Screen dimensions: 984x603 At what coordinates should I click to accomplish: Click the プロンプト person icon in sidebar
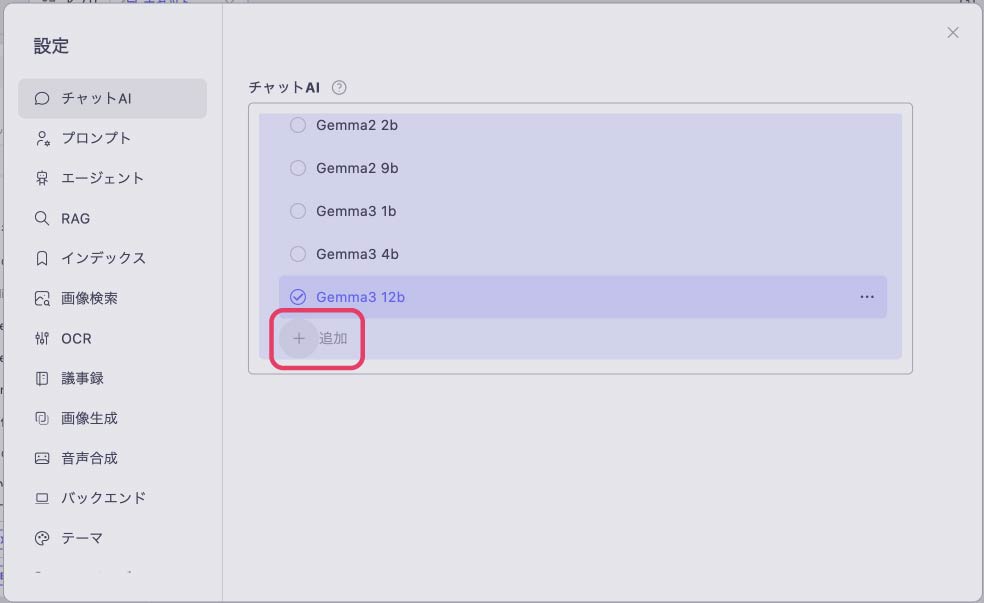(42, 138)
